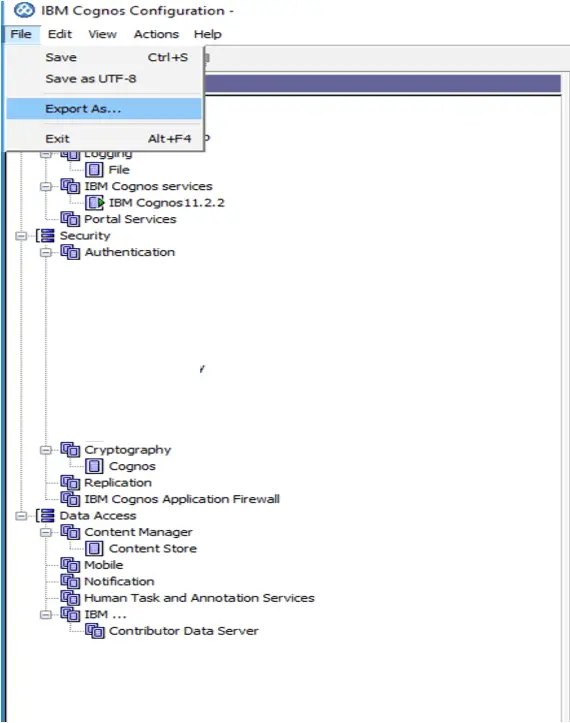
Task: Collapse the Authentication node
Action: point(46,253)
